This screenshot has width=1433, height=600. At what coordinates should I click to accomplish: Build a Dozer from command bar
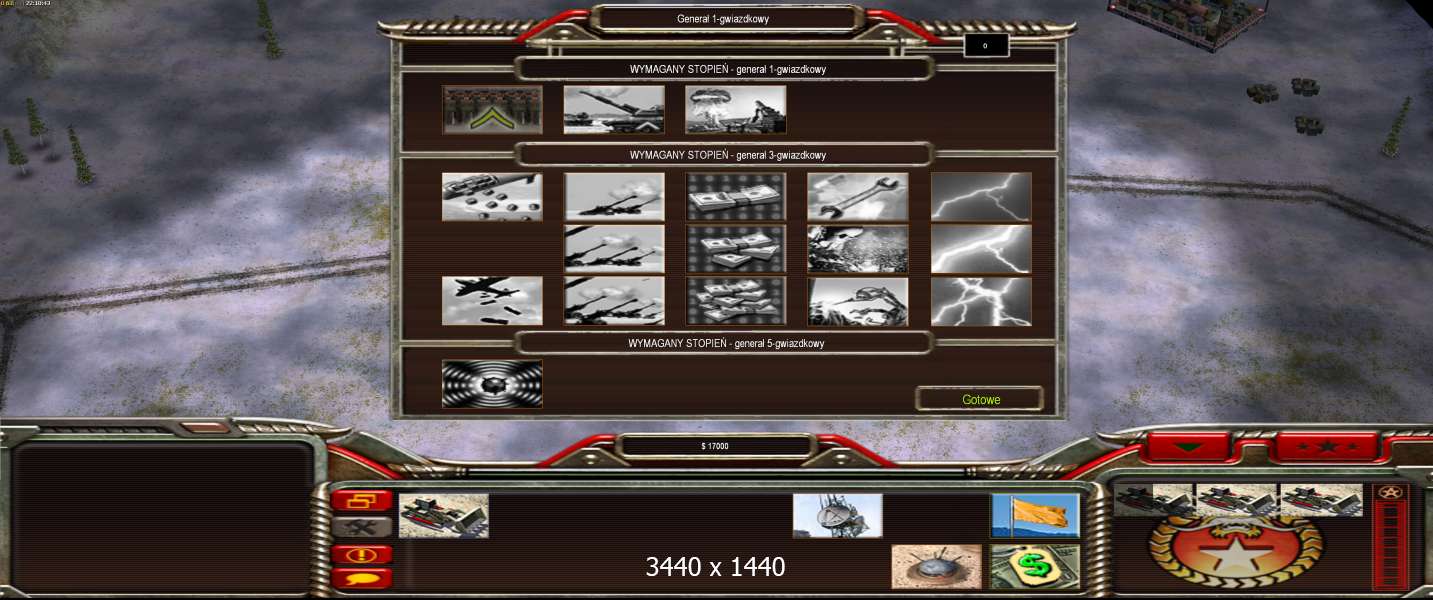(444, 515)
